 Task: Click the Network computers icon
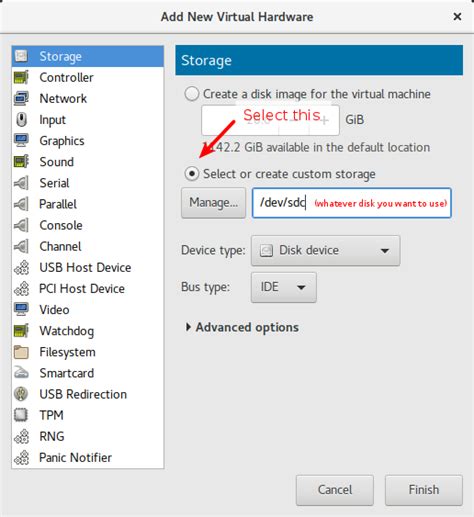point(21,98)
